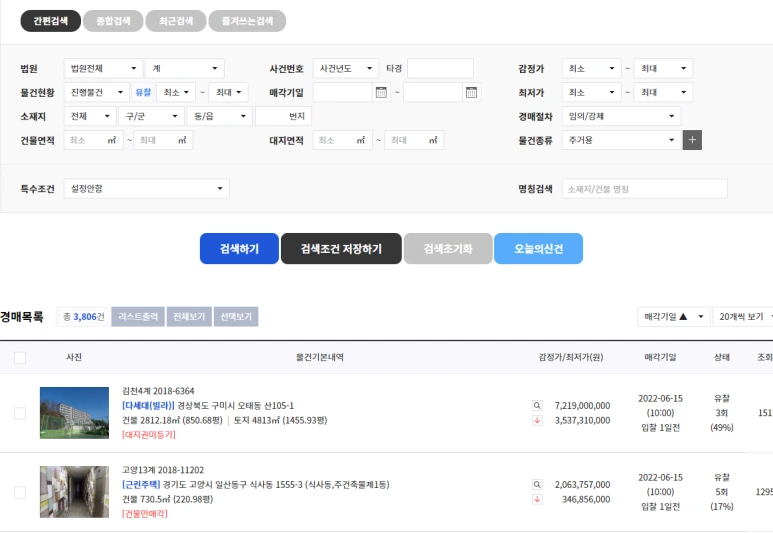Red down arrow beside 3,537,310,000 price
This screenshot has height=533, width=773.
537,420
